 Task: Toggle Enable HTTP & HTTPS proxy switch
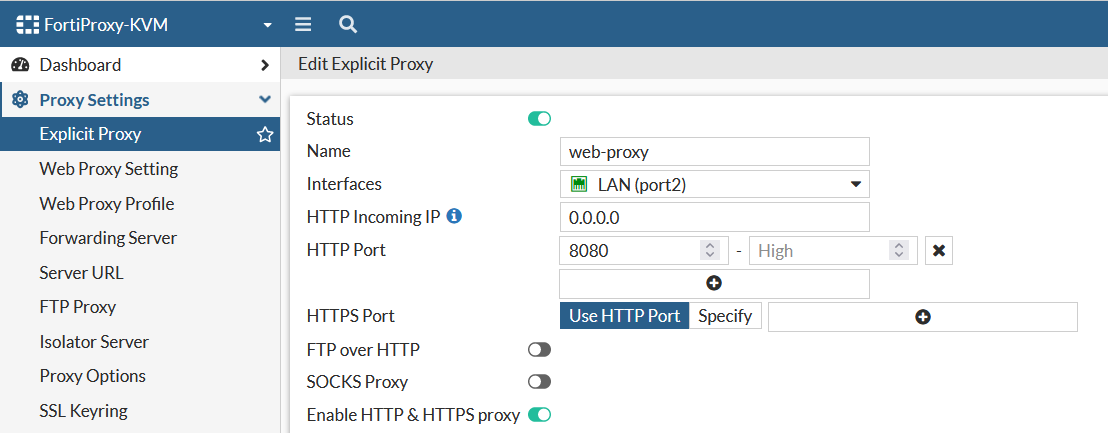pyautogui.click(x=539, y=414)
